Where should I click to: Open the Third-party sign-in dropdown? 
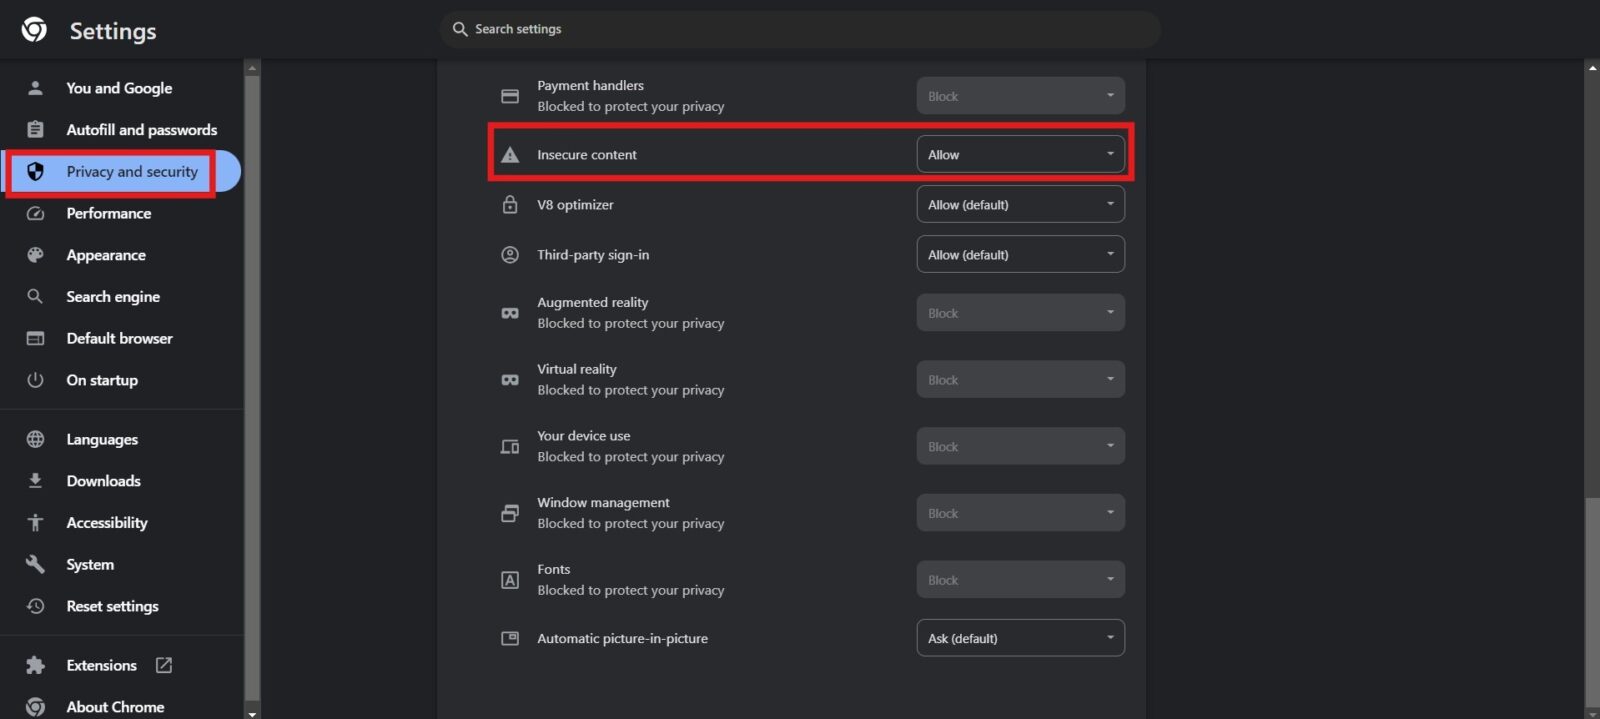1020,255
